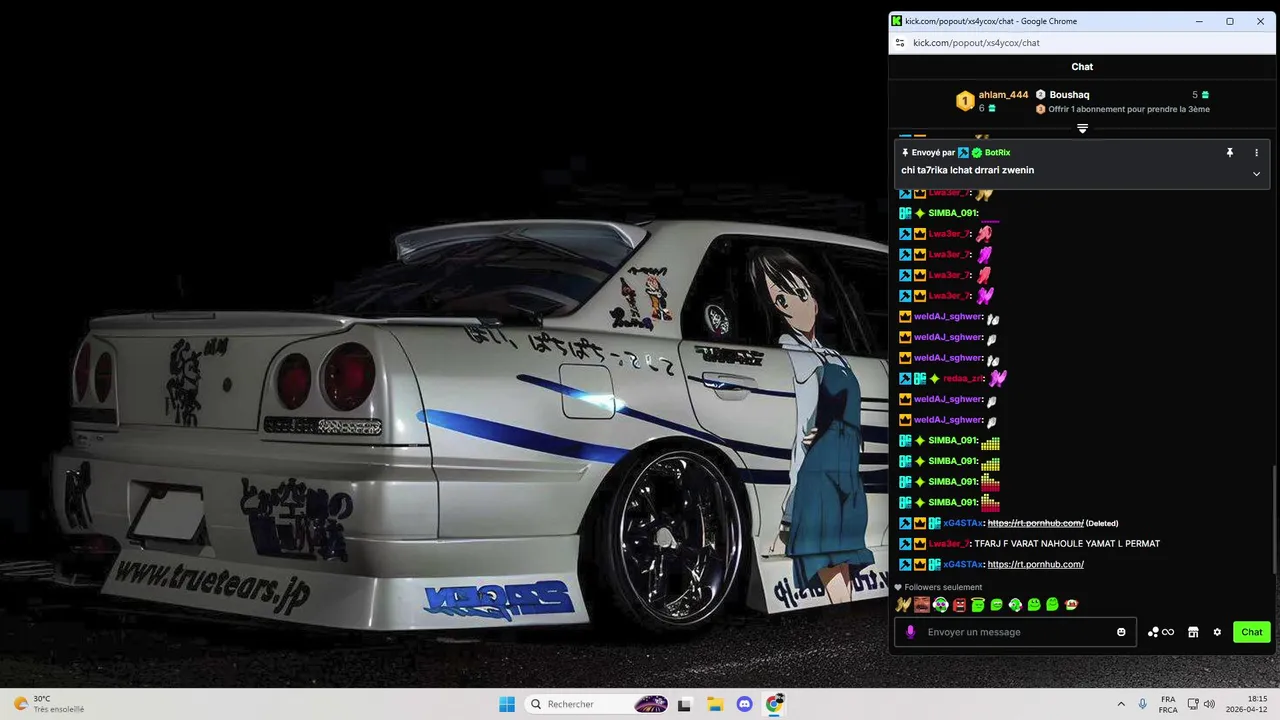Click the deleted xG4STAx link message
1280x720 pixels.
point(1035,523)
